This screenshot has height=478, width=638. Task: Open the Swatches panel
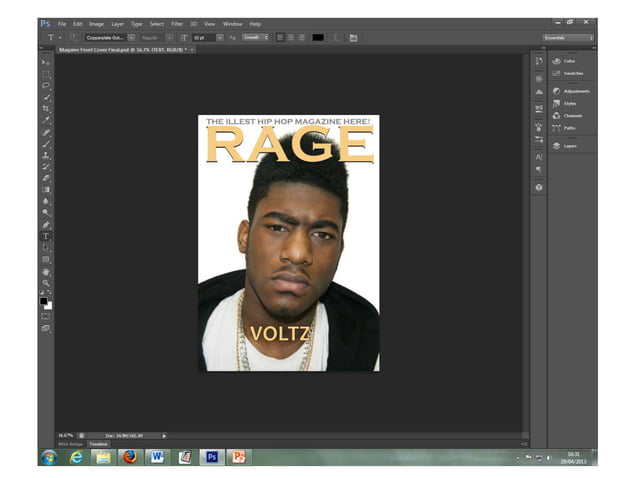pyautogui.click(x=572, y=73)
